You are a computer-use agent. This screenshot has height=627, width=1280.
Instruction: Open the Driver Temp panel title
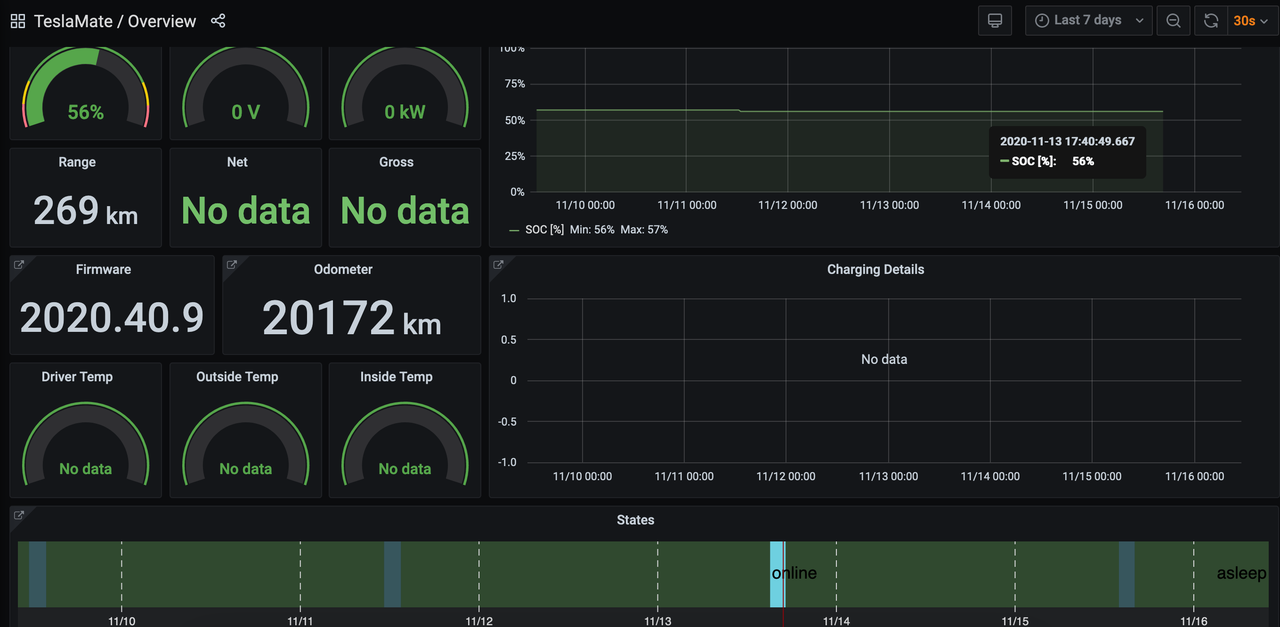tap(77, 377)
